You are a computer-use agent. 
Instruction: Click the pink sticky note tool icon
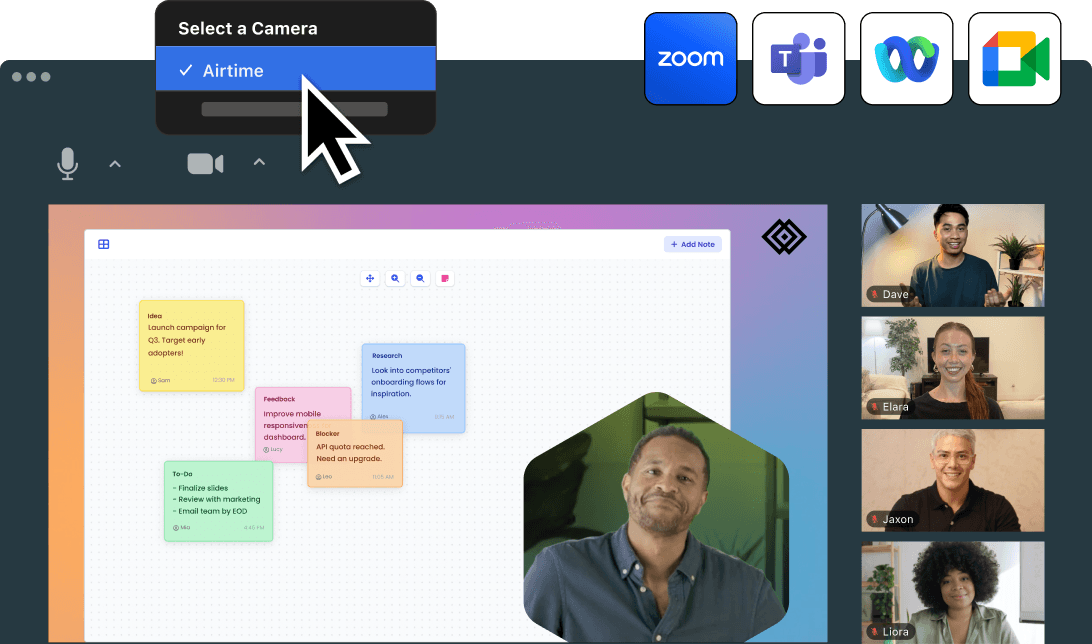[x=445, y=278]
